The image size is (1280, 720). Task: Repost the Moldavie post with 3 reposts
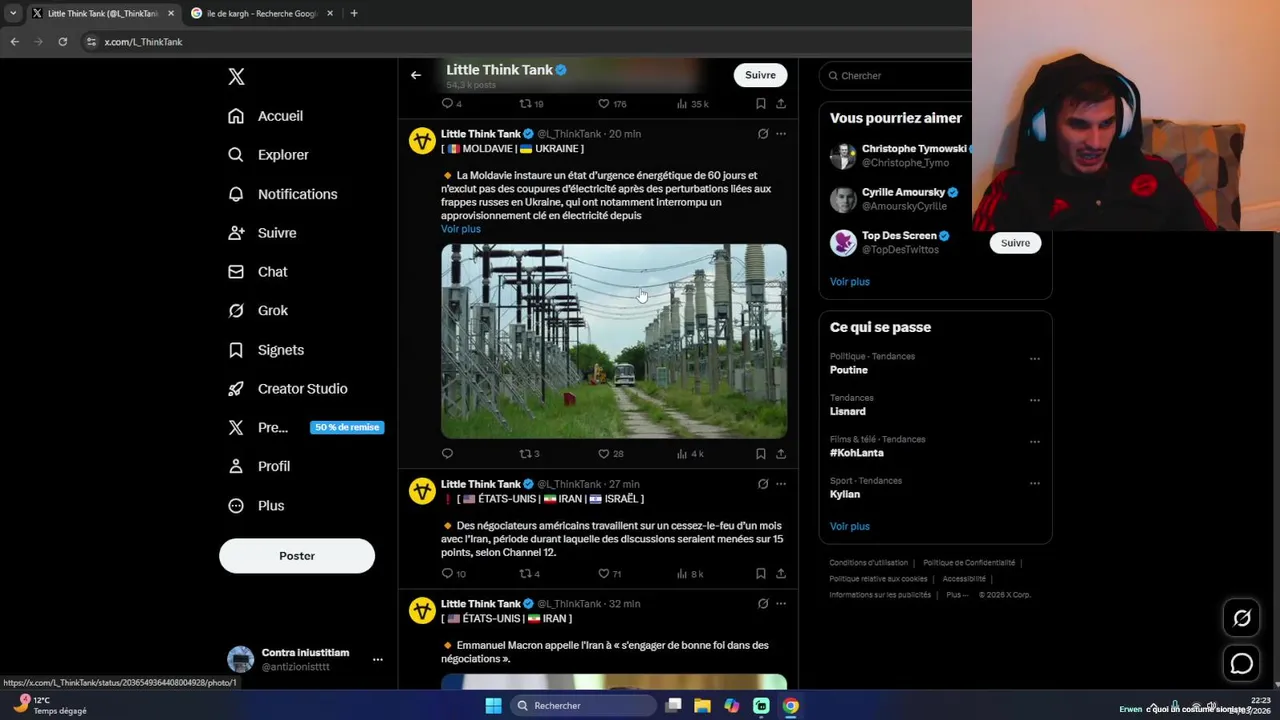pos(529,454)
